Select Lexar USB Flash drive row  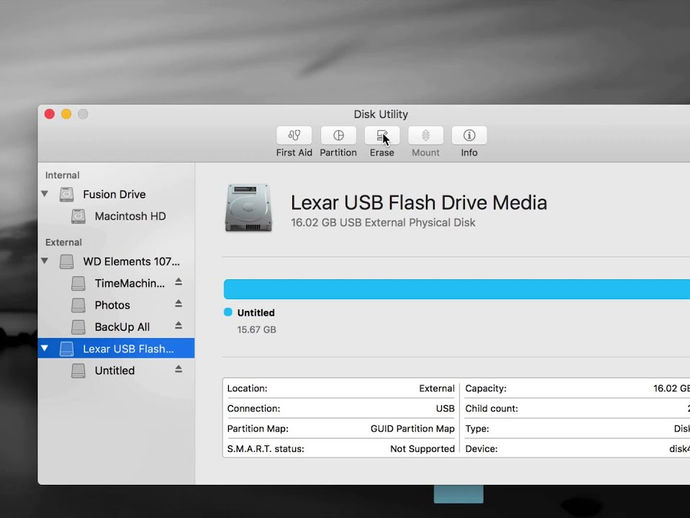116,348
